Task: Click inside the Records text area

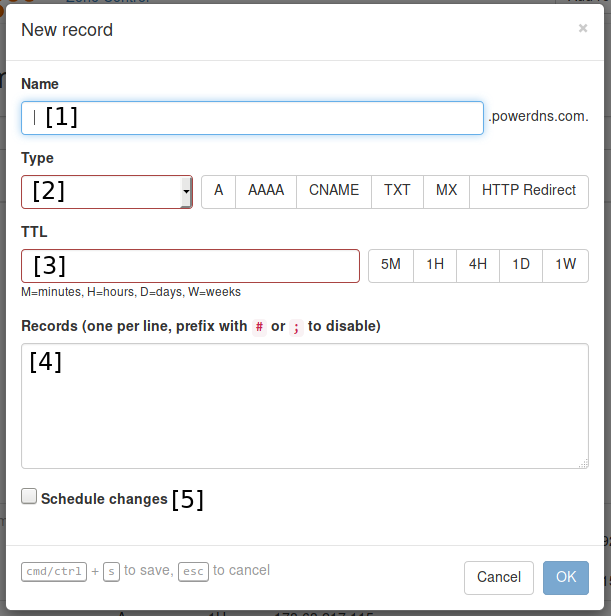Action: tap(304, 406)
